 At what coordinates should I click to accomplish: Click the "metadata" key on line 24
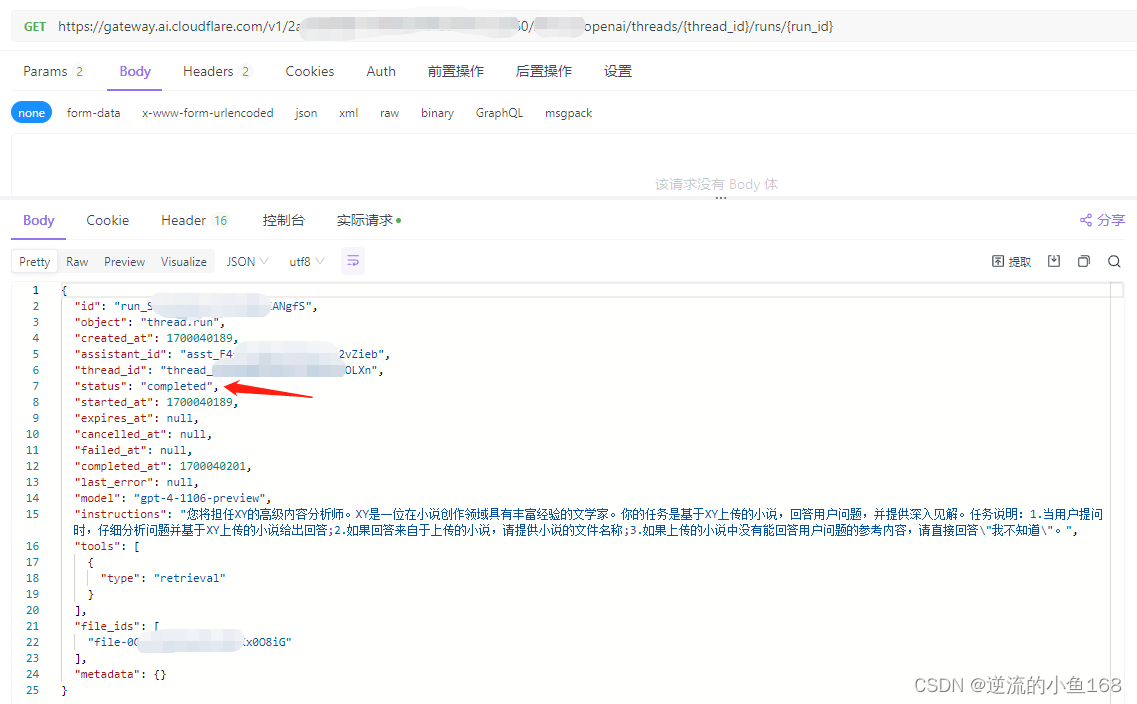[107, 674]
